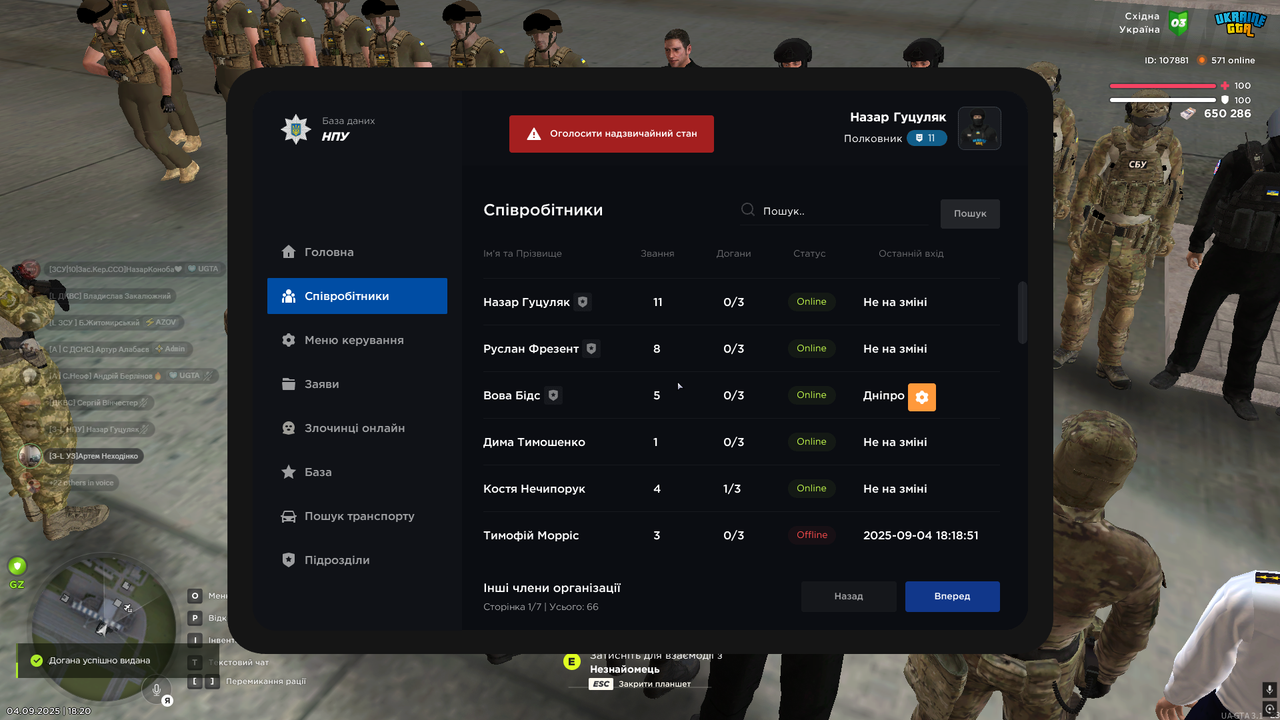1280x720 pixels.
Task: Click the criminal face icon beside Злочинці онлайн
Action: point(288,428)
